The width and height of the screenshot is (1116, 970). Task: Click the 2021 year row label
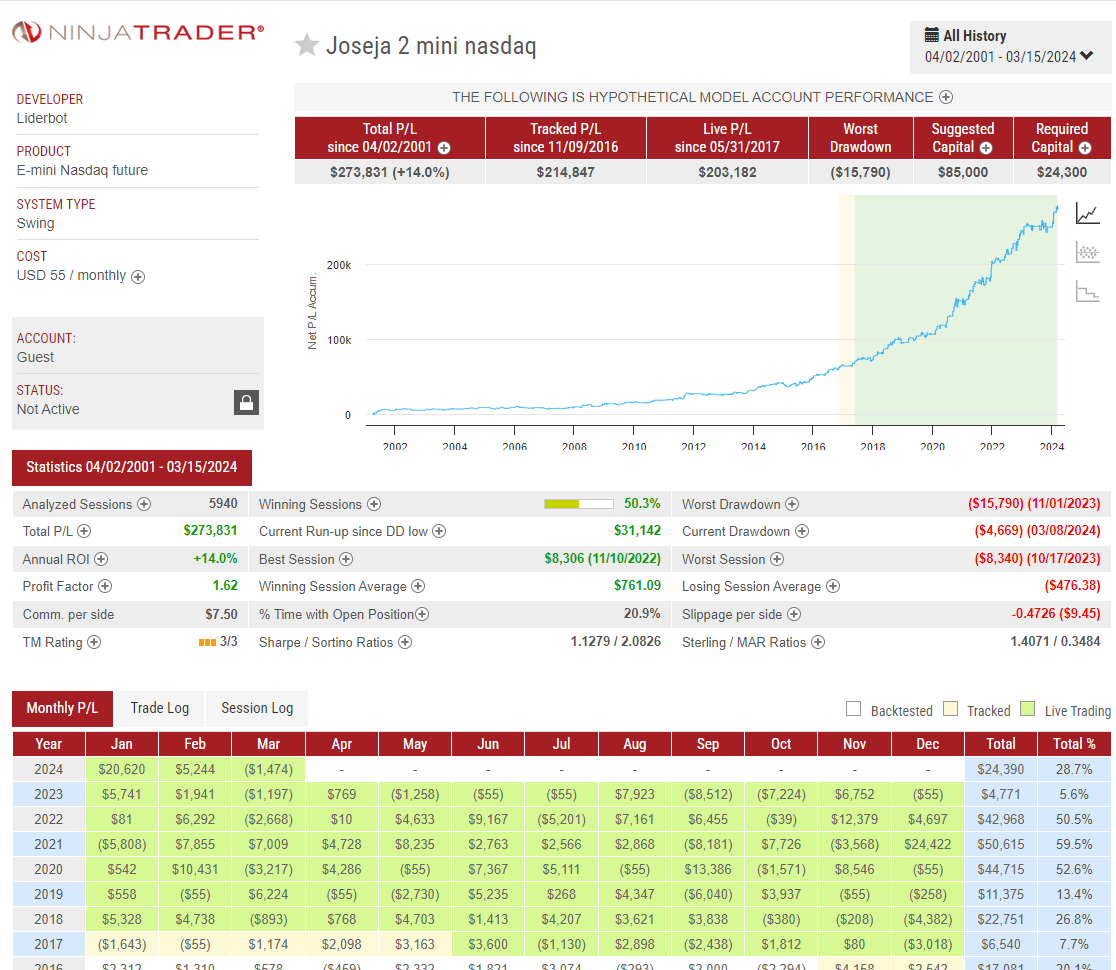(48, 845)
